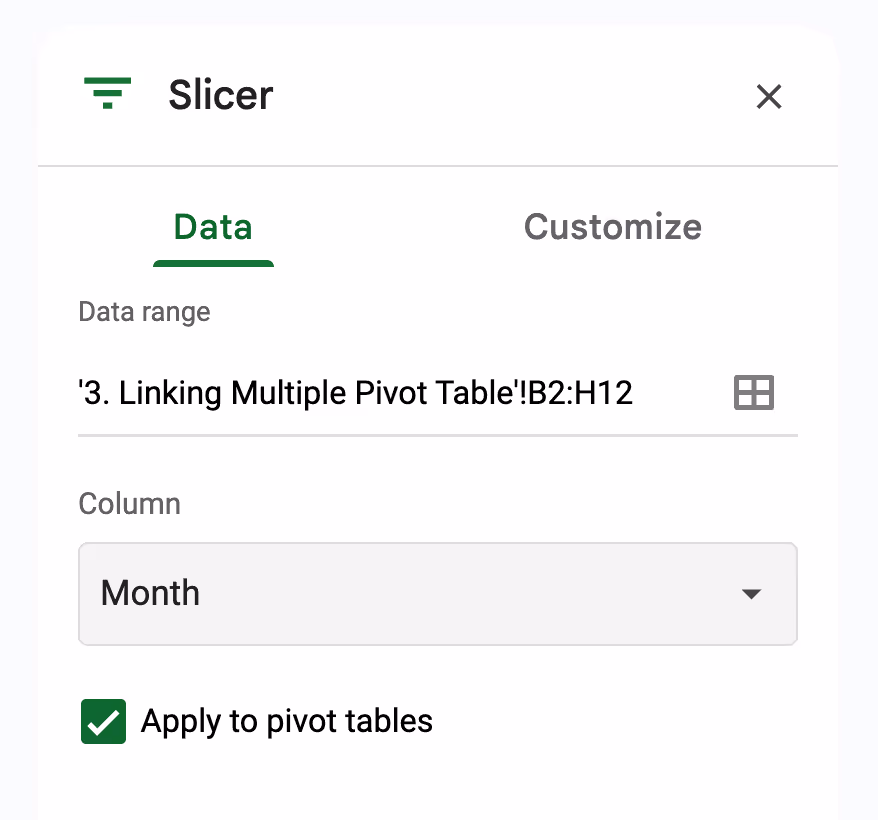Open the data range selection grid icon
Screen dimensions: 878x820
(755, 392)
